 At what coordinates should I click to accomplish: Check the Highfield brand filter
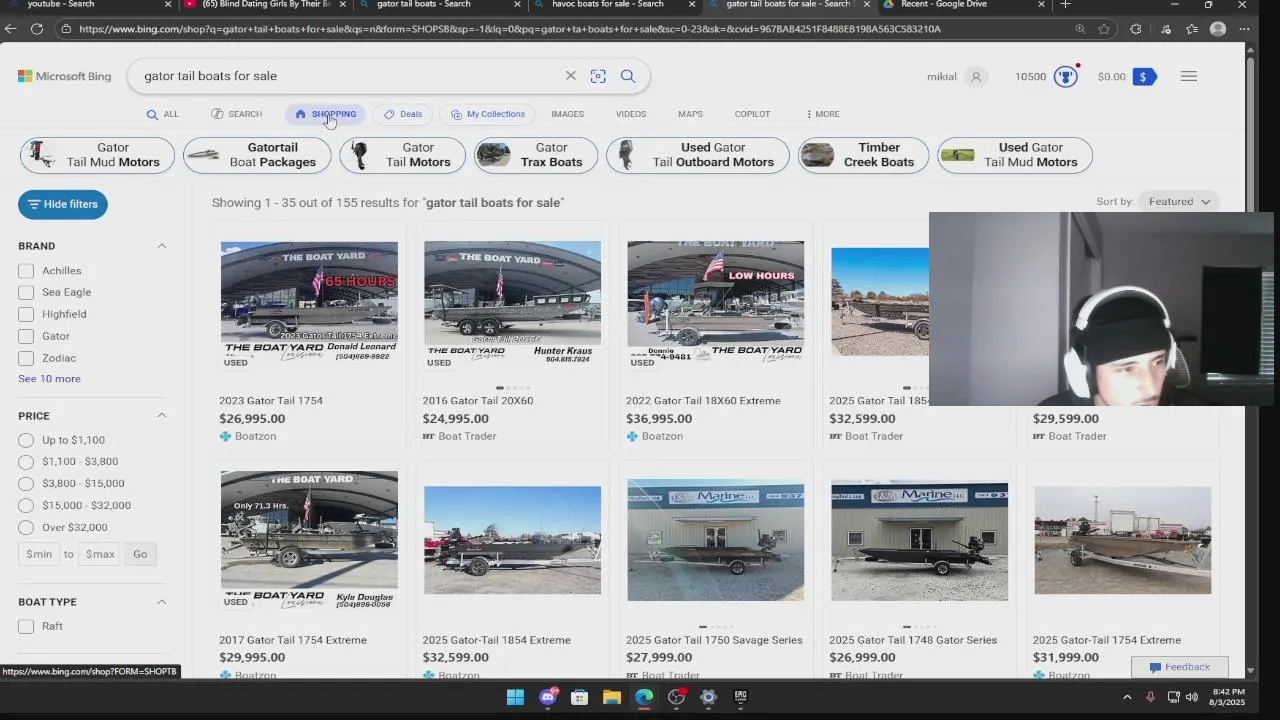(26, 314)
